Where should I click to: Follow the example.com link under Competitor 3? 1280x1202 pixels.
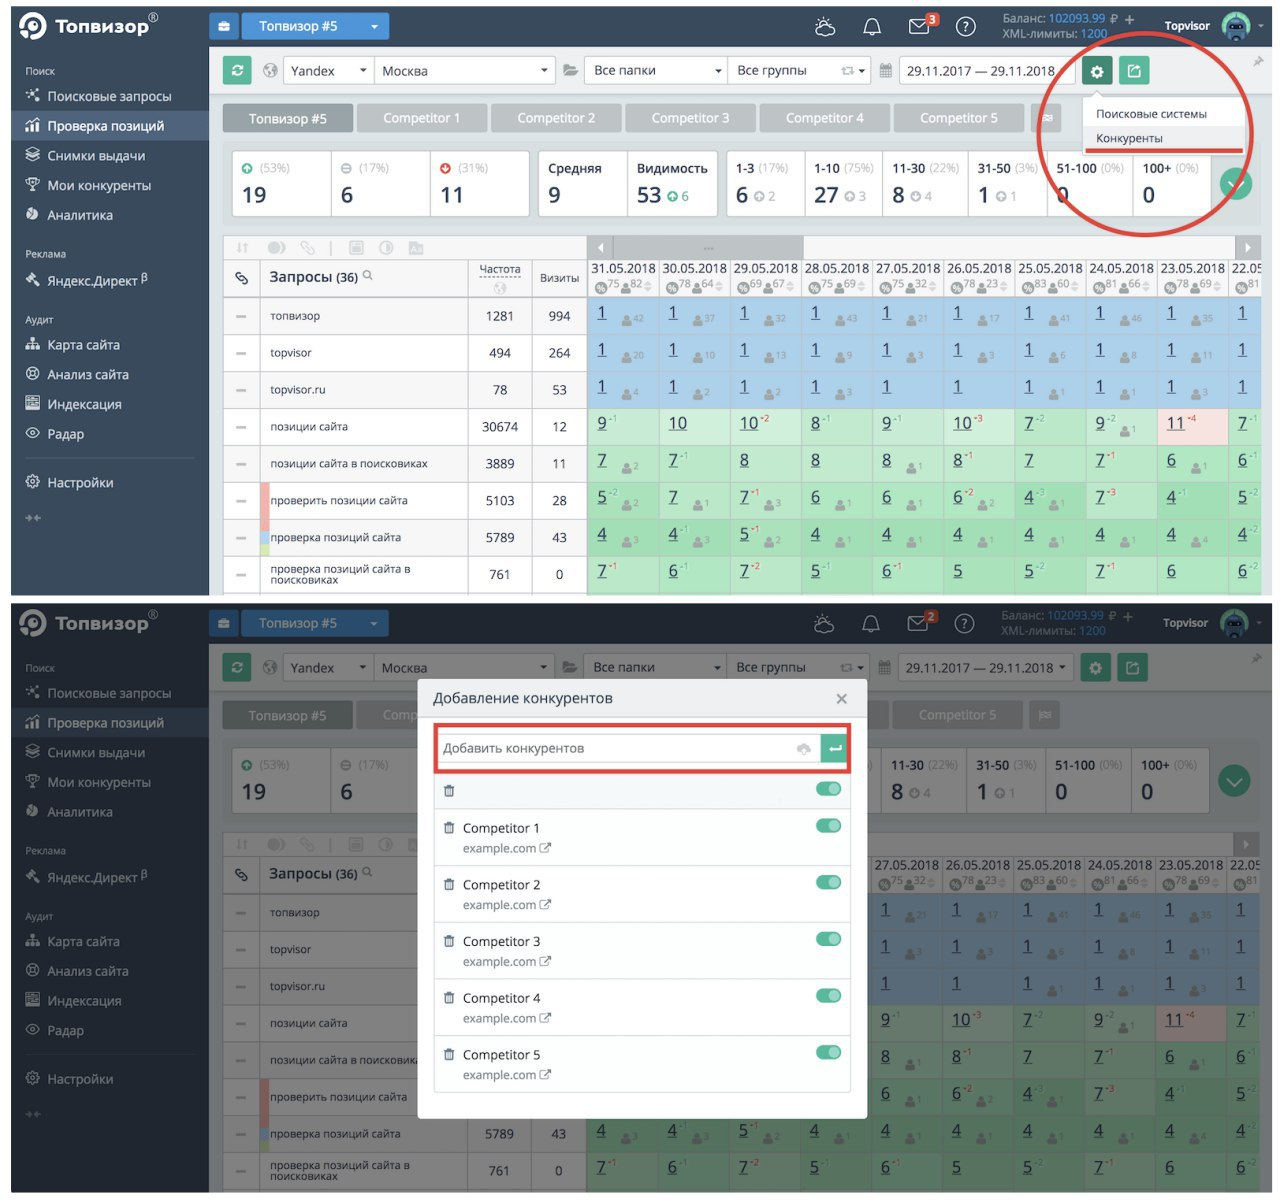(506, 961)
